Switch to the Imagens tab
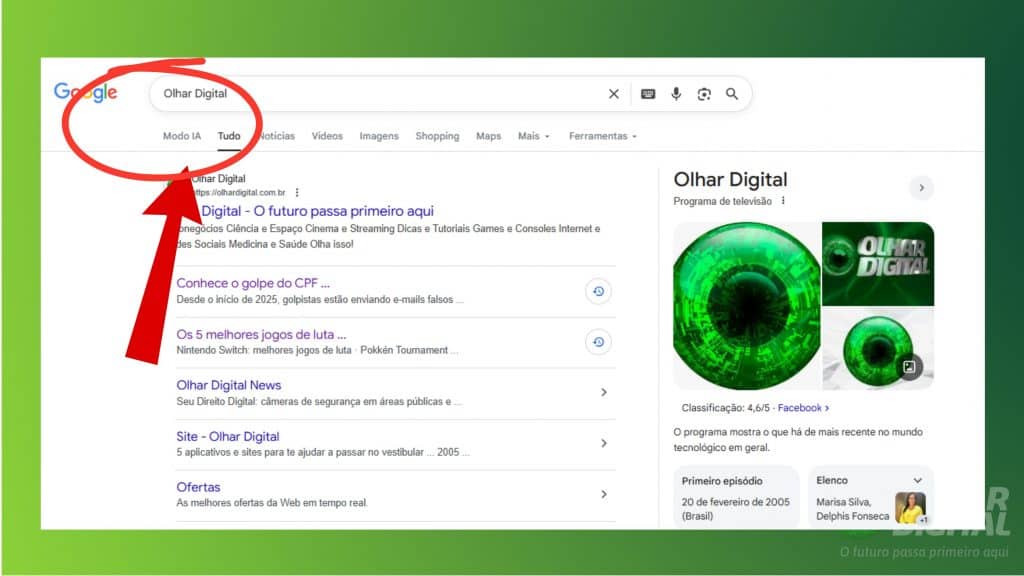Image resolution: width=1024 pixels, height=576 pixels. [x=379, y=136]
